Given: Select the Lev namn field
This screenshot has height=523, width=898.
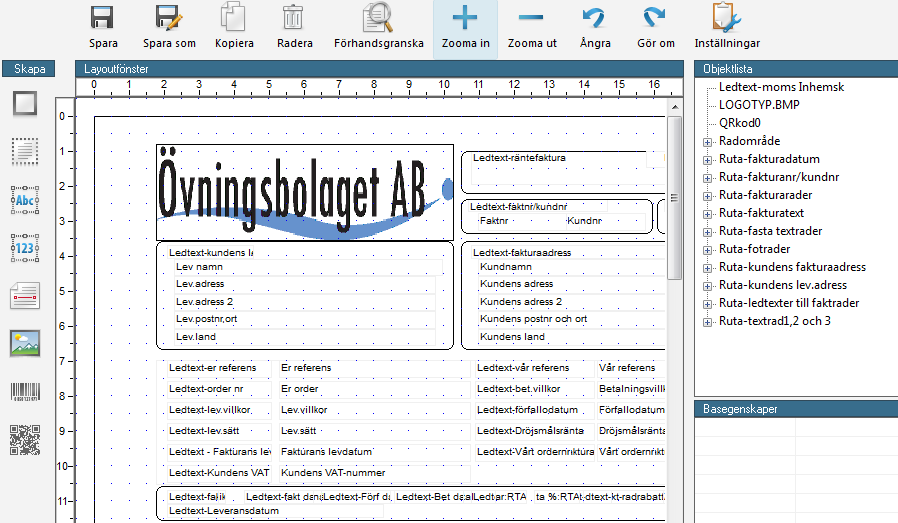Looking at the screenshot, I should 308,267.
